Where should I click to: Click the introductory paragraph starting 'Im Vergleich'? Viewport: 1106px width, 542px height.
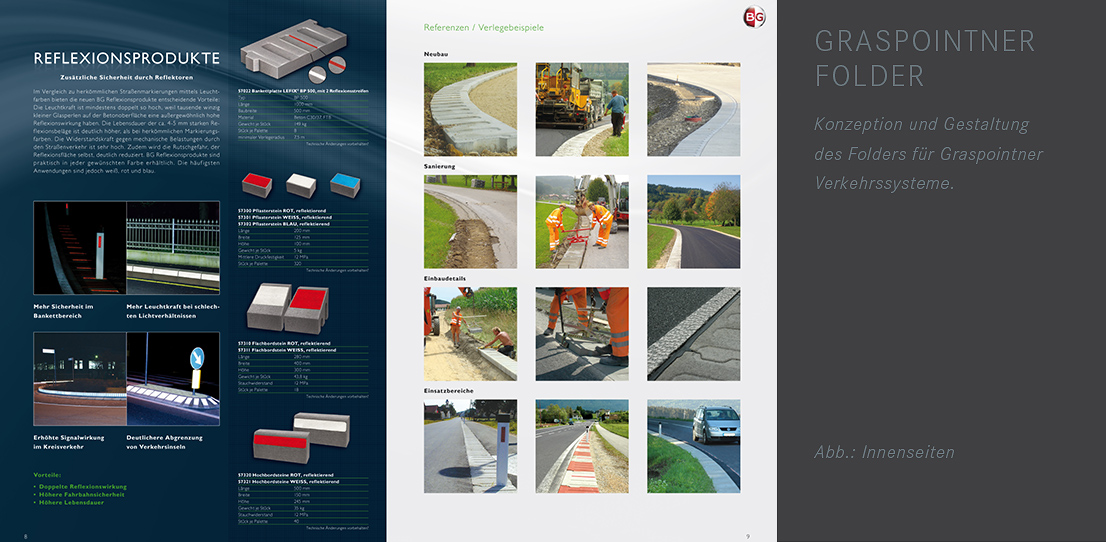(x=127, y=132)
